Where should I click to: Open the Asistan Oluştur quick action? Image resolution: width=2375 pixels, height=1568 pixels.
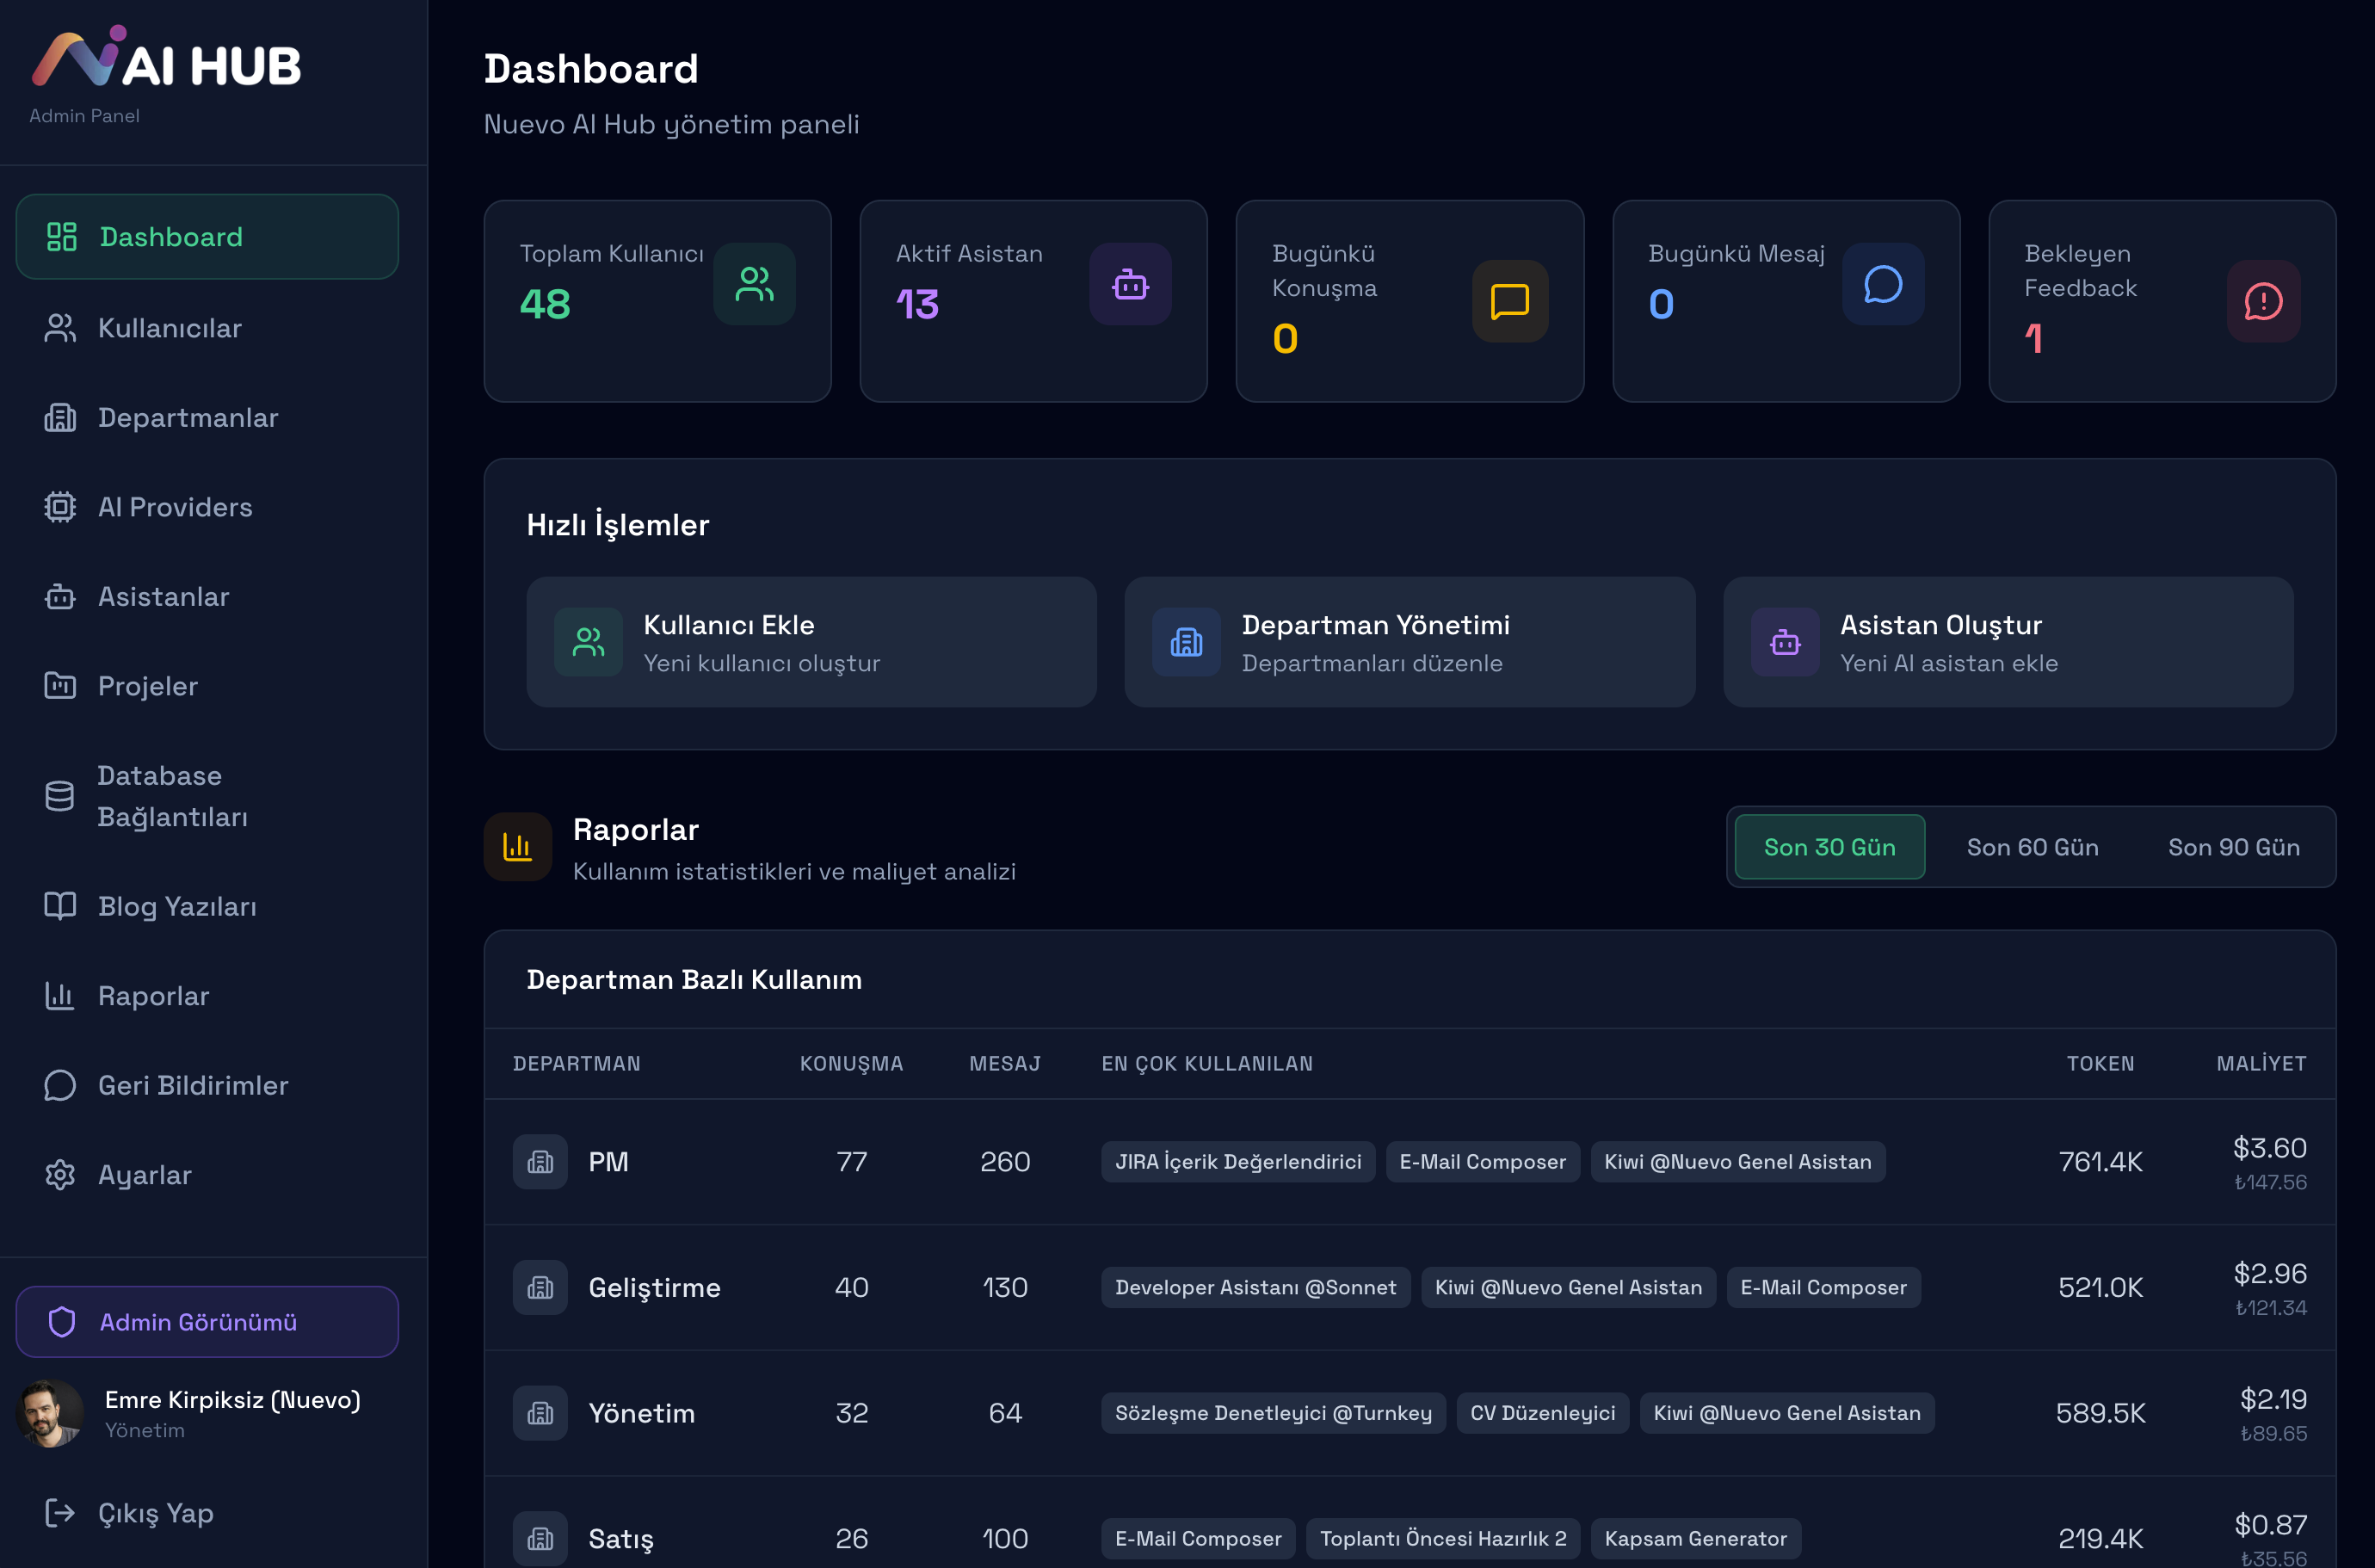[2007, 642]
